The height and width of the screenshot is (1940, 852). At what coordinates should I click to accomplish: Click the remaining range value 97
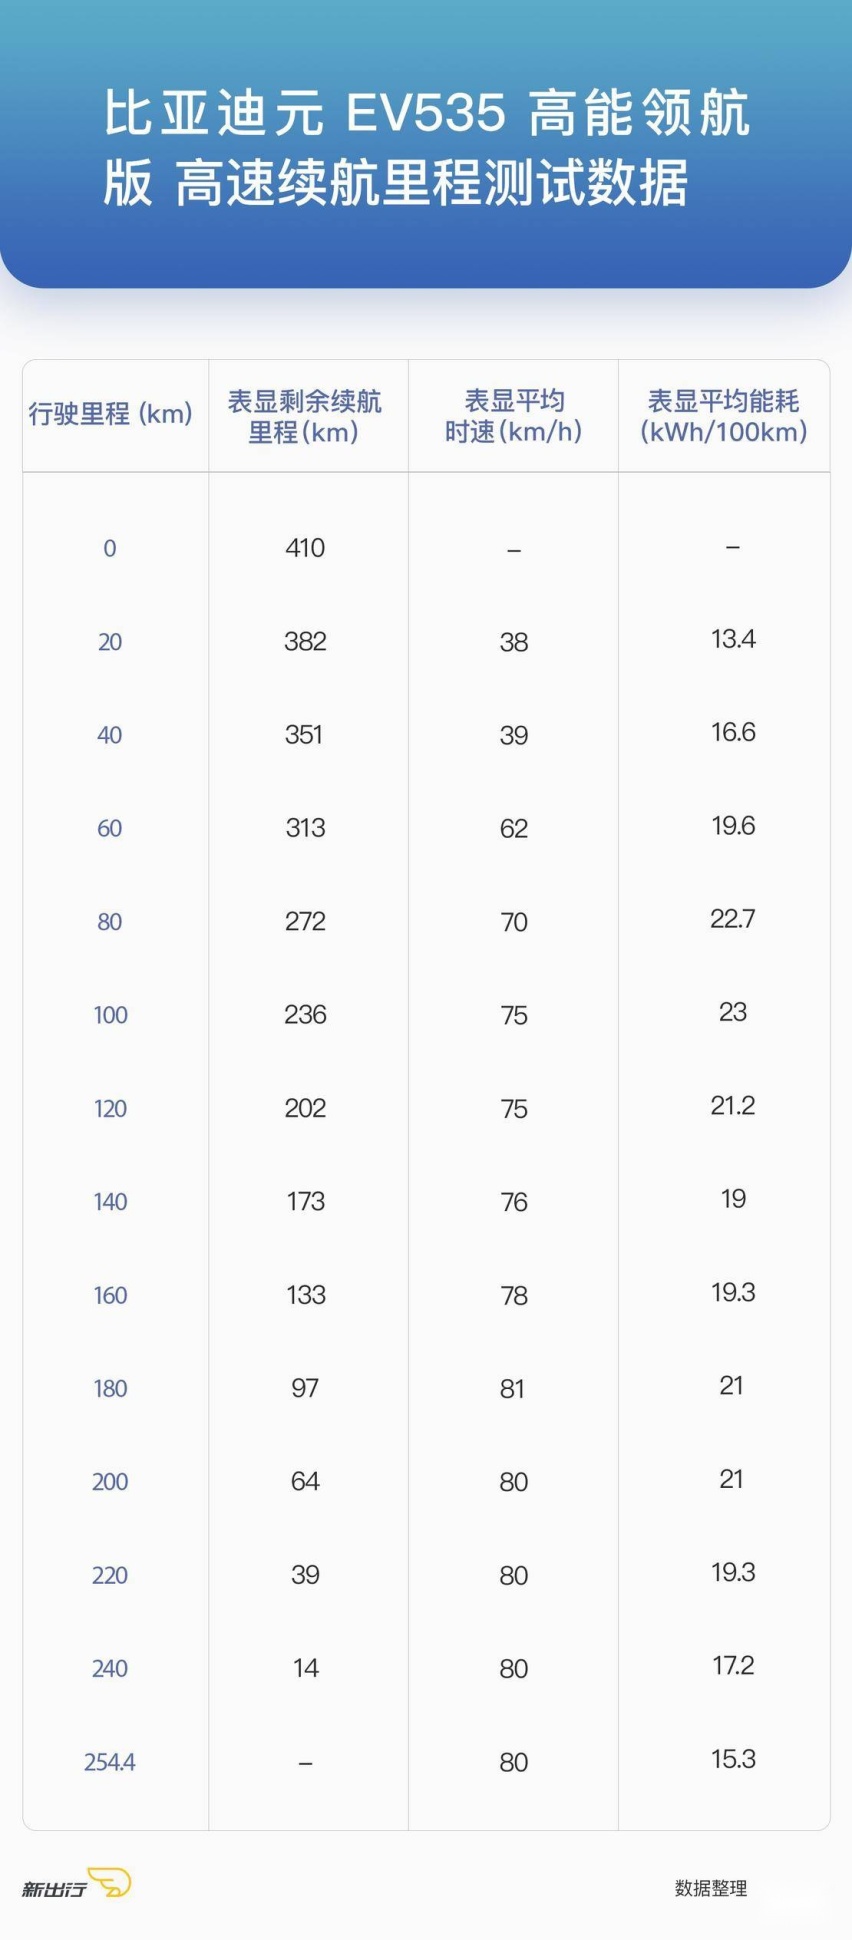tap(305, 1388)
